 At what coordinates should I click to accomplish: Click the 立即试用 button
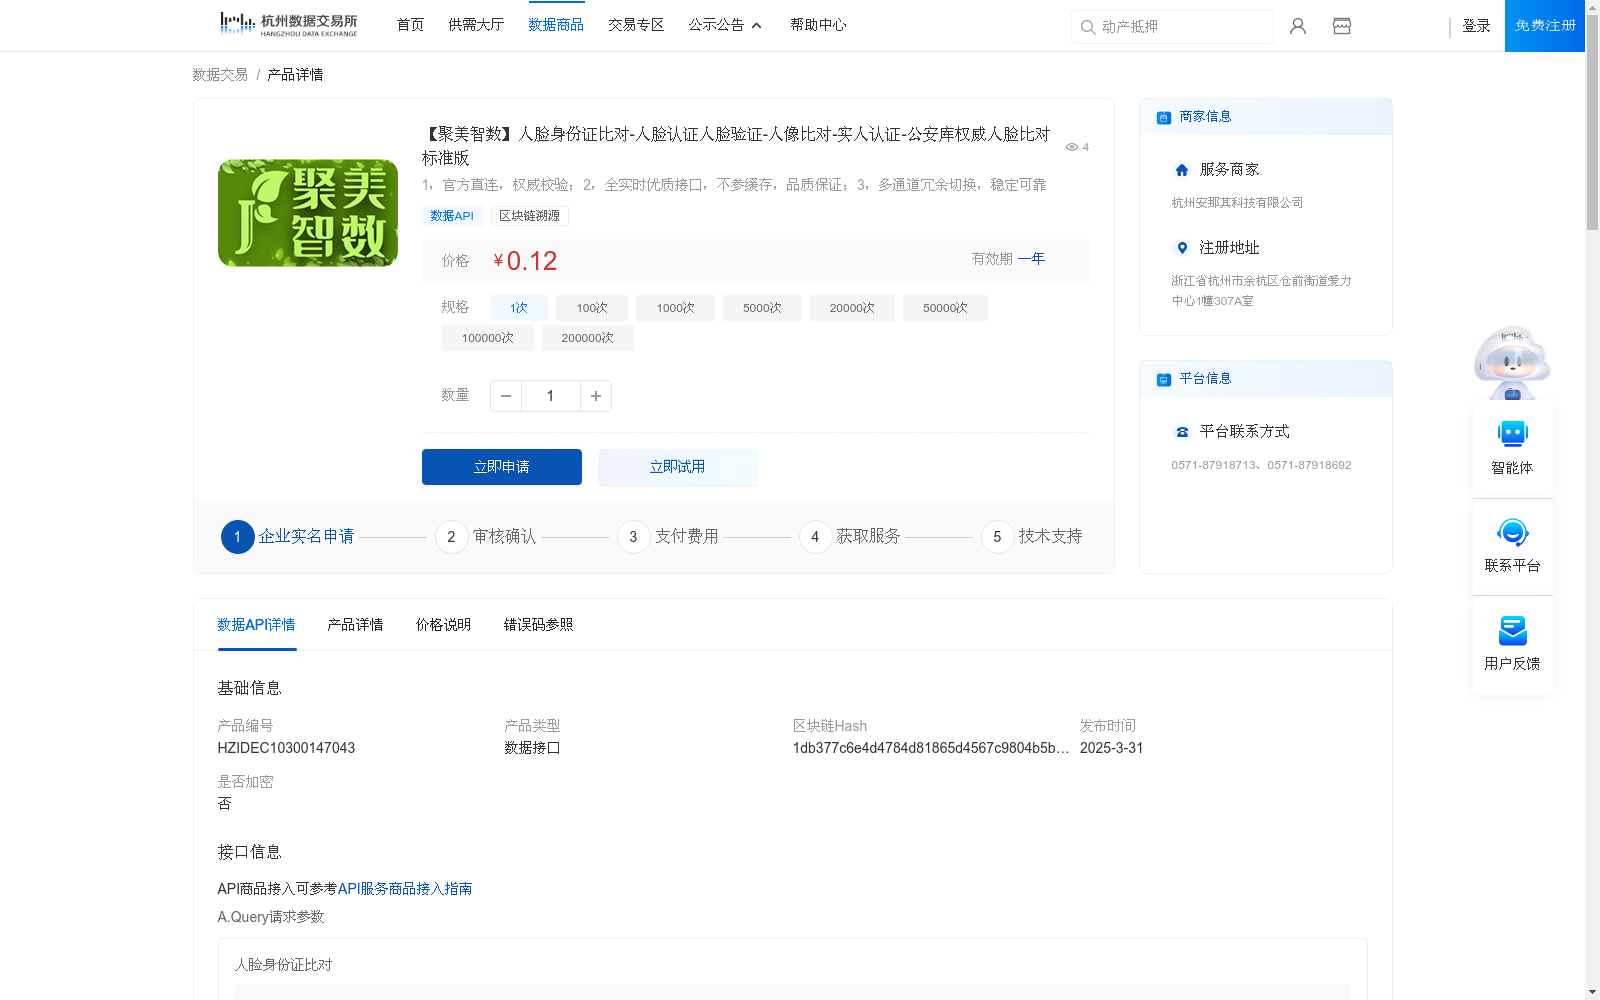(678, 467)
